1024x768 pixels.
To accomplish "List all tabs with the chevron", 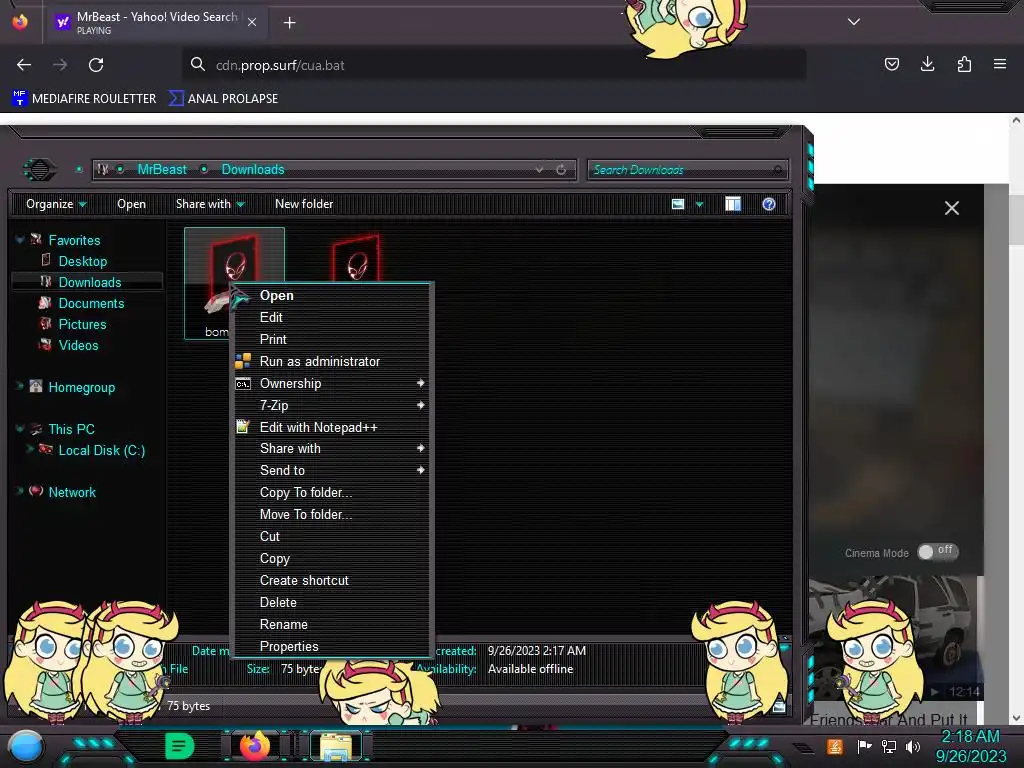I will tap(854, 22).
